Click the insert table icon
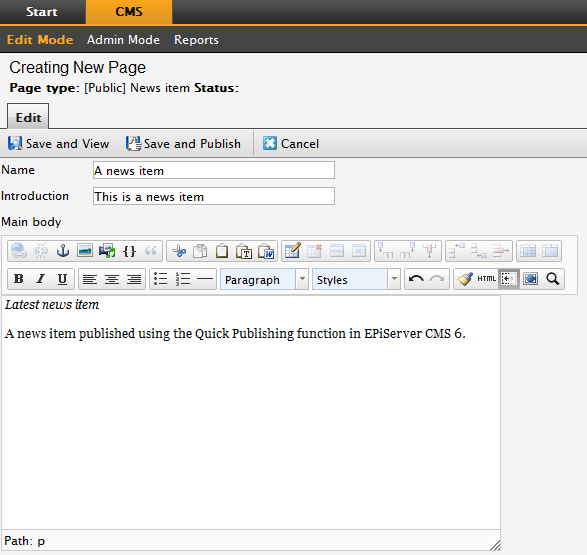This screenshot has height=555, width=587. [x=292, y=251]
